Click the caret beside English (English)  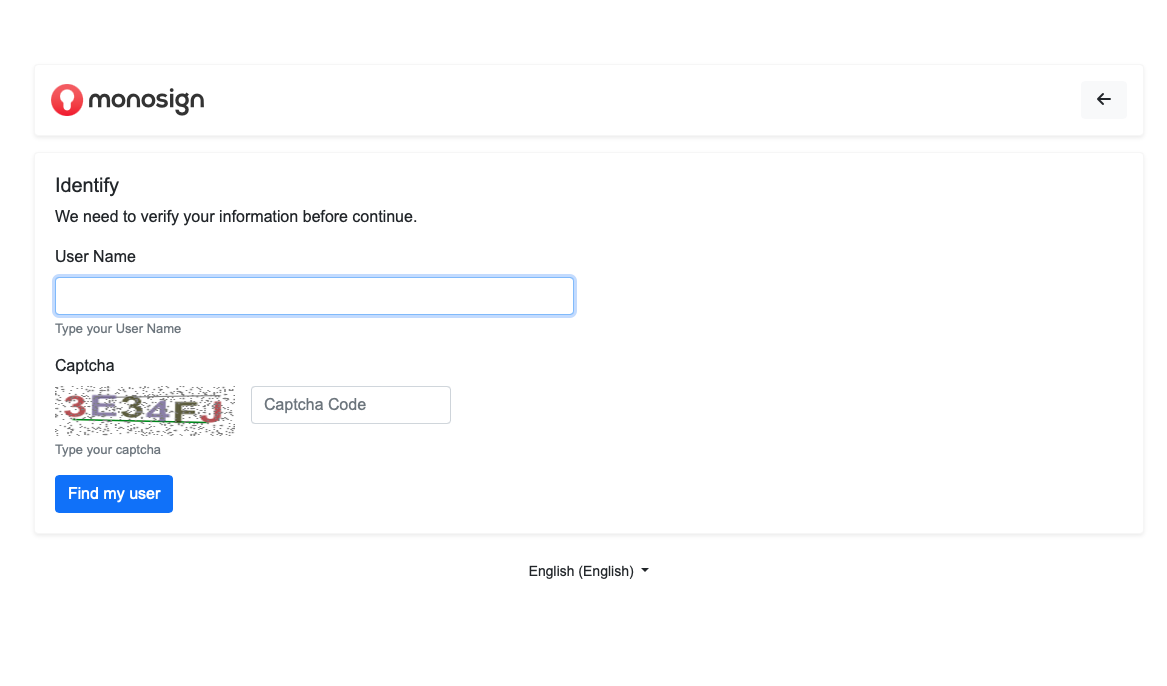click(x=645, y=571)
